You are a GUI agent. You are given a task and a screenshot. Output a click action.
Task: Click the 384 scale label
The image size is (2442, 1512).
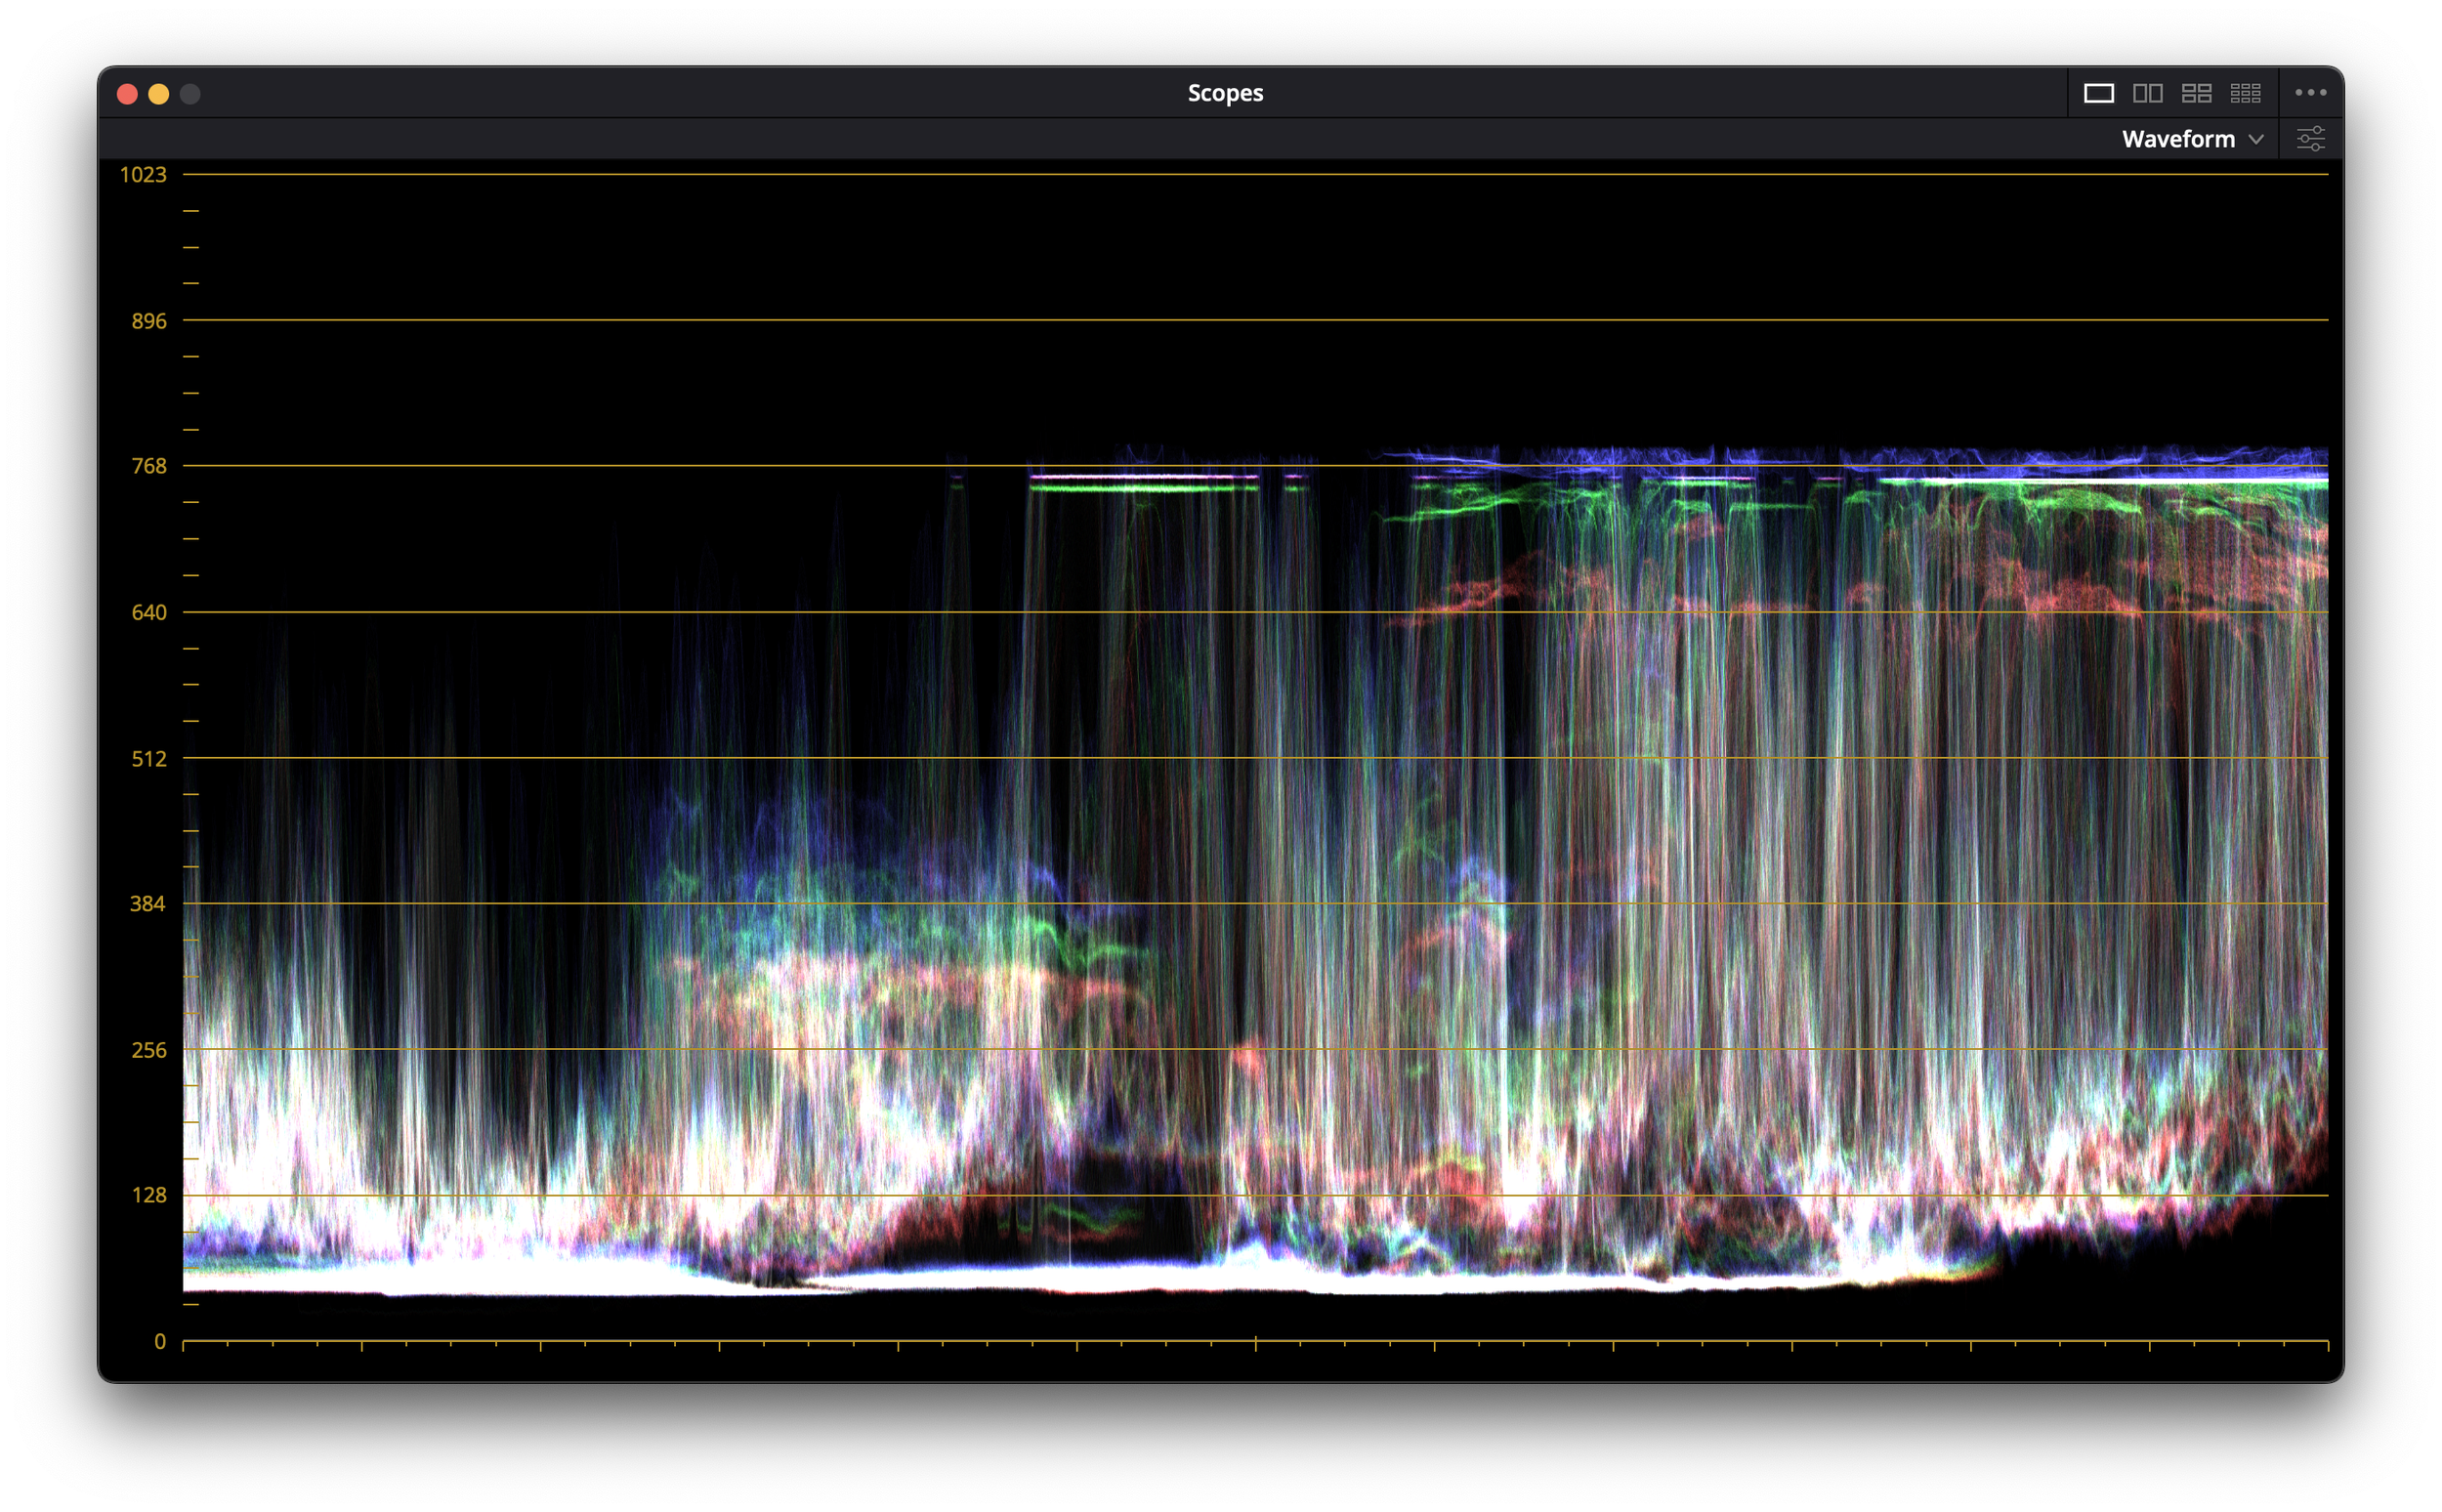pyautogui.click(x=148, y=904)
